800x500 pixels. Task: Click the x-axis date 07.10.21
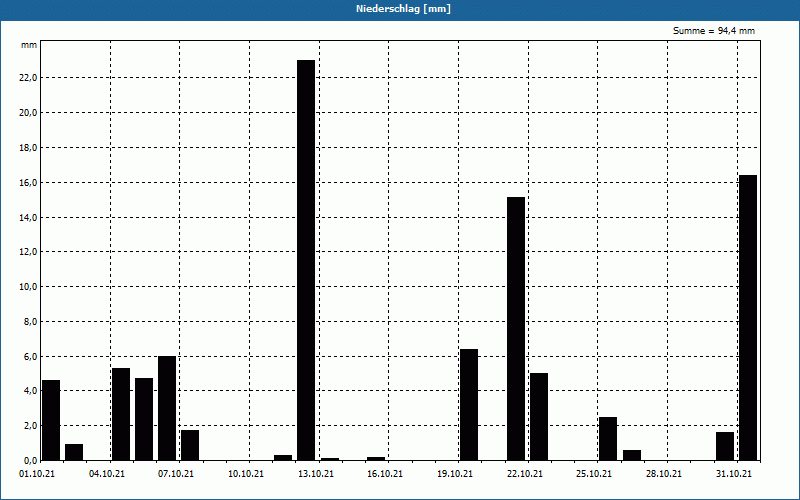[176, 474]
